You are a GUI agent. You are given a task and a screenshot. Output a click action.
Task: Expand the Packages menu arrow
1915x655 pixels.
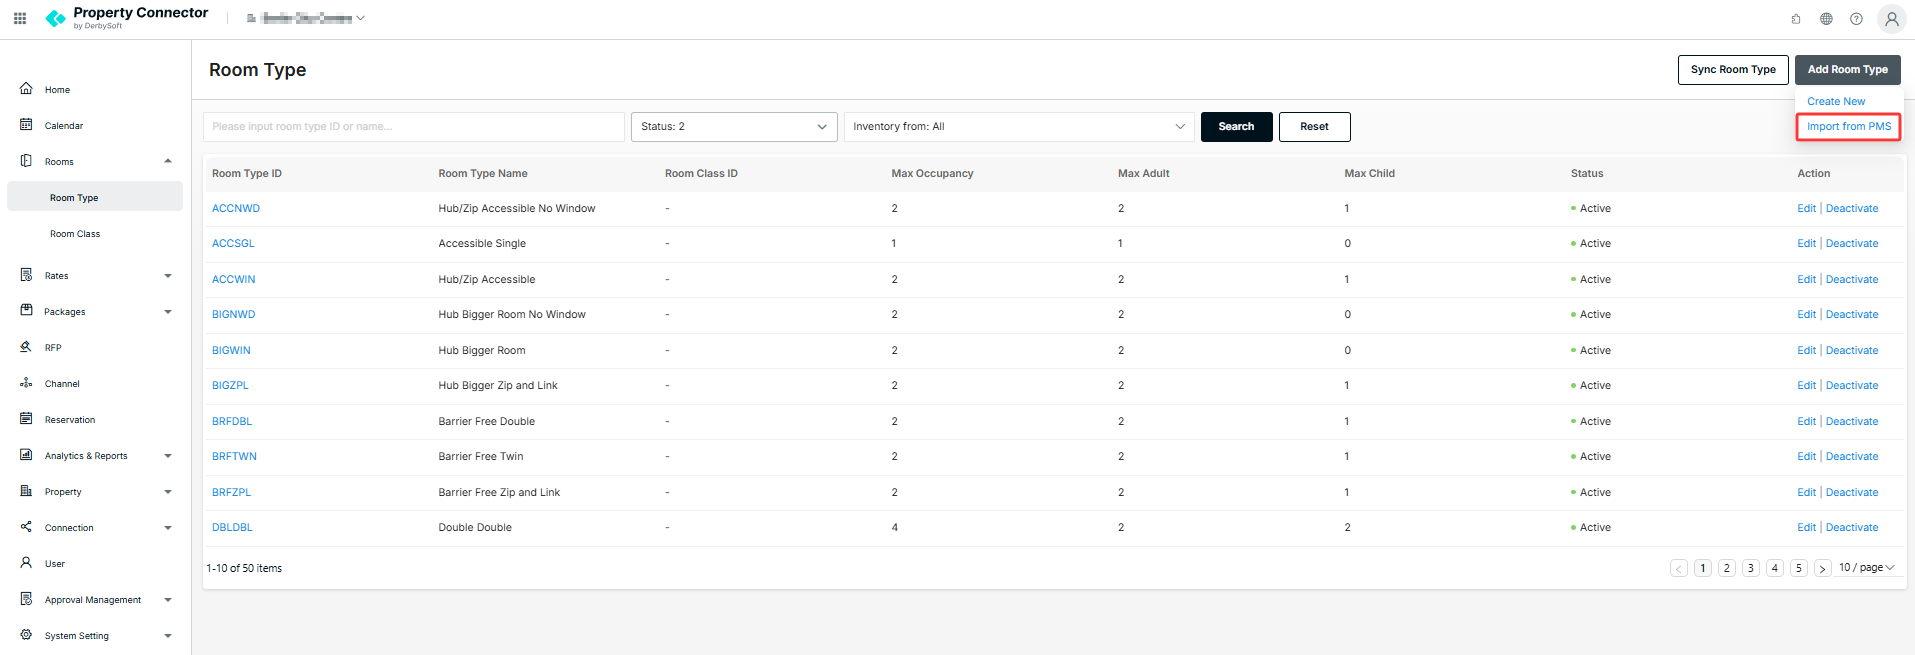tap(168, 312)
